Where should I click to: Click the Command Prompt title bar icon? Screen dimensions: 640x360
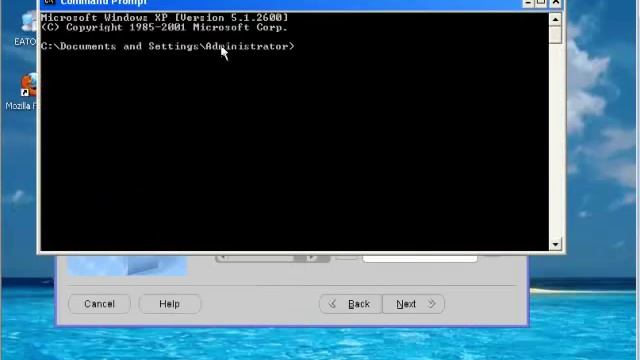tap(49, 2)
